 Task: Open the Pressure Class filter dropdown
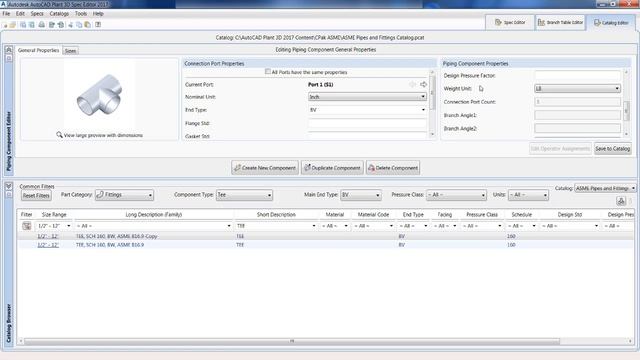[456, 195]
